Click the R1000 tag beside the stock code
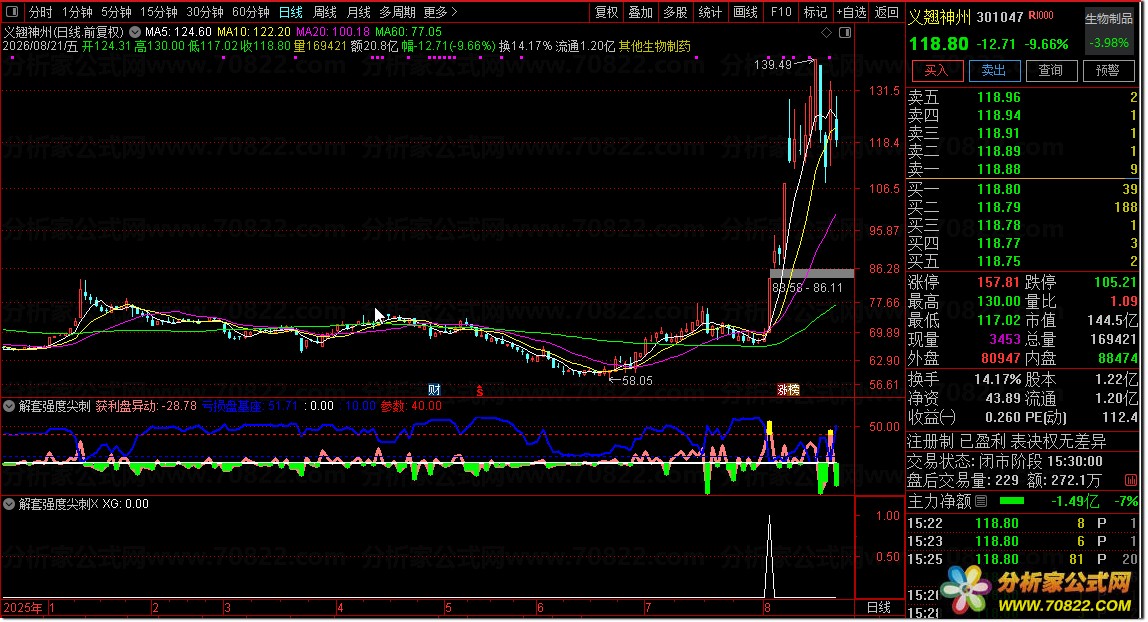1148x622 pixels. [x=1040, y=15]
